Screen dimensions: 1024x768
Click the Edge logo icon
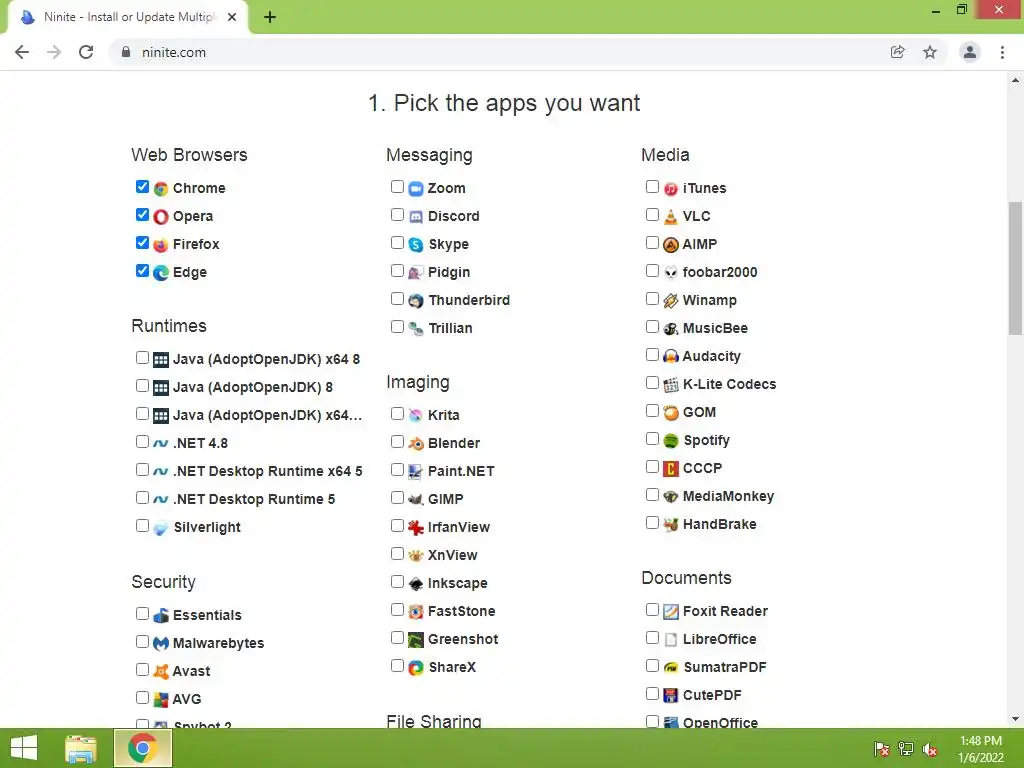click(161, 273)
